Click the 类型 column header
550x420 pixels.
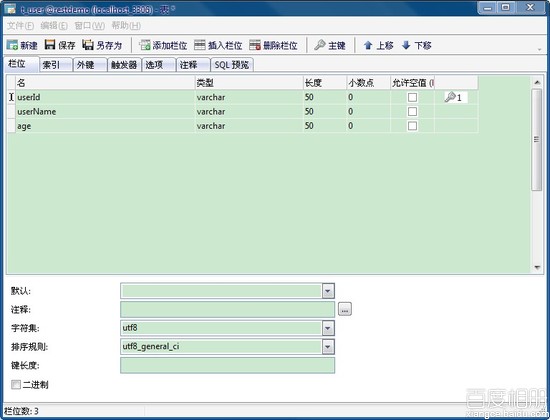coord(249,83)
